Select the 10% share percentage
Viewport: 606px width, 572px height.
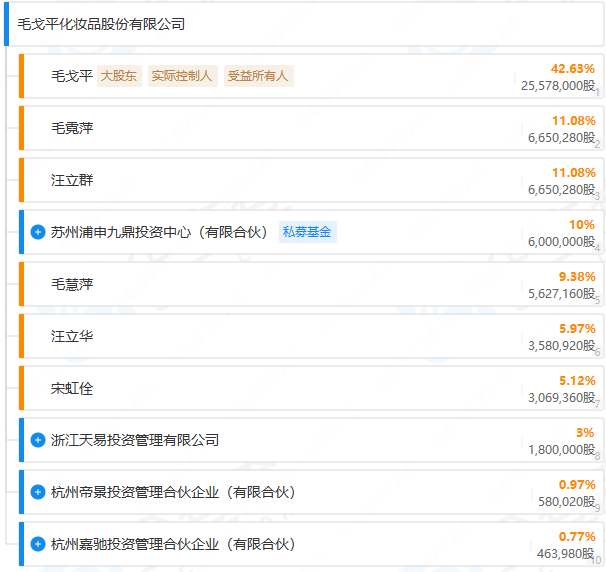(582, 225)
